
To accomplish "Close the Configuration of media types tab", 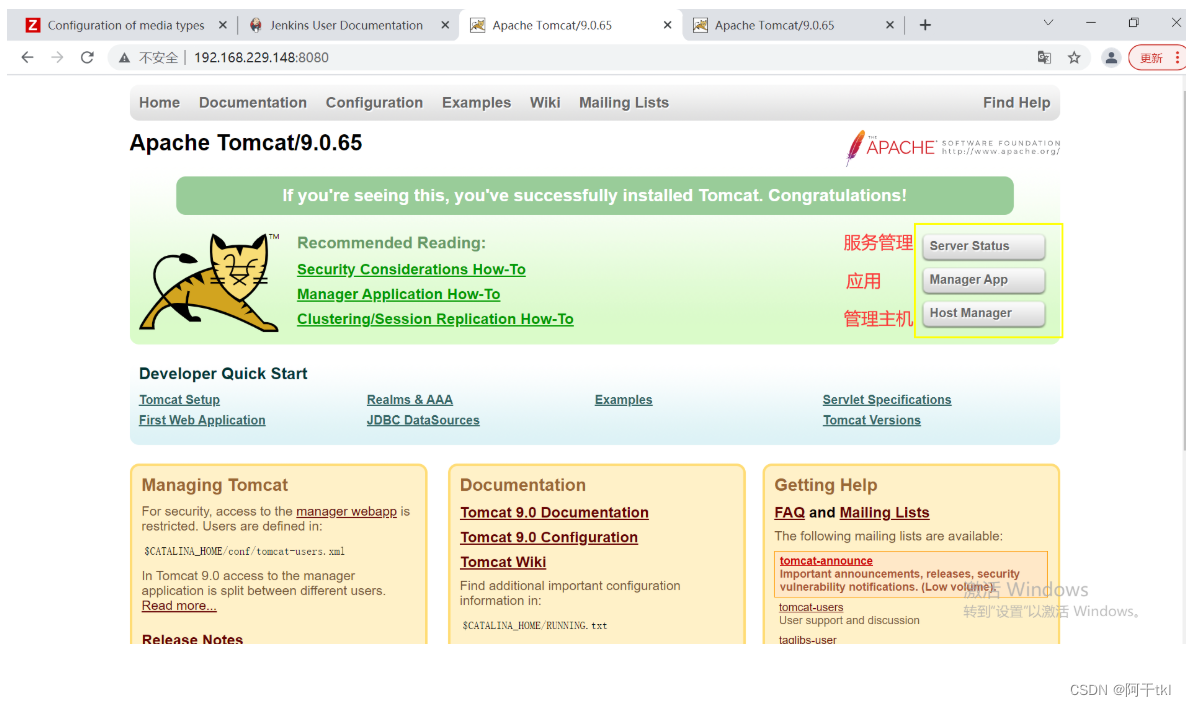I will (222, 25).
